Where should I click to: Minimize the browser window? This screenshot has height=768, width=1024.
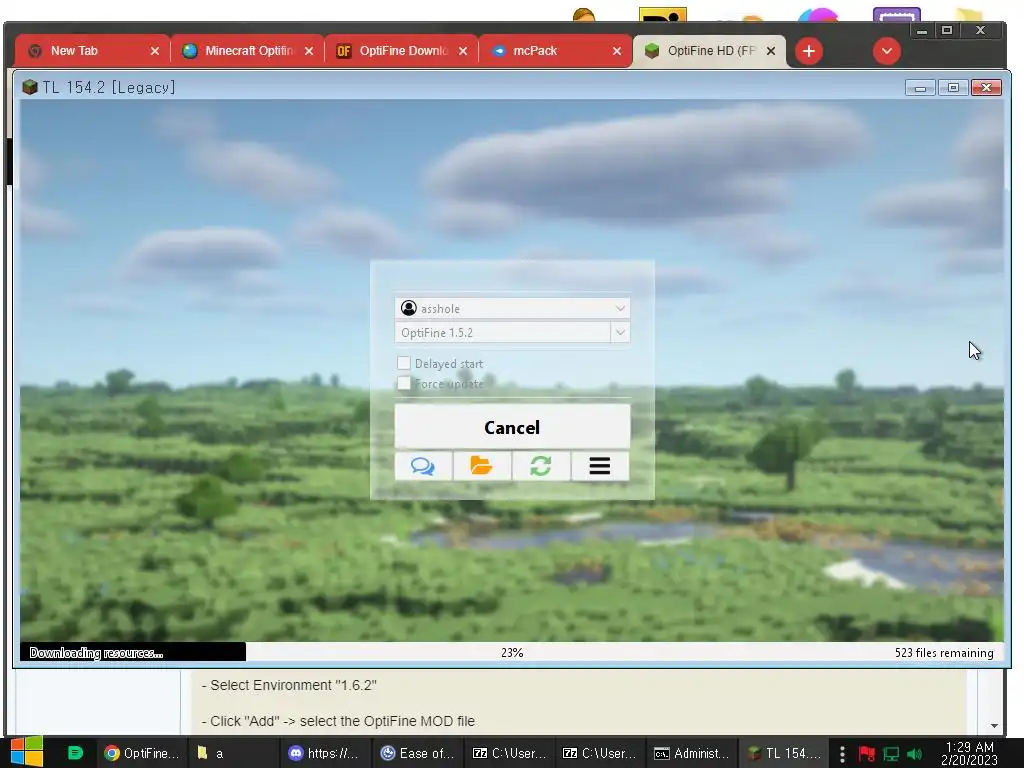(x=921, y=31)
